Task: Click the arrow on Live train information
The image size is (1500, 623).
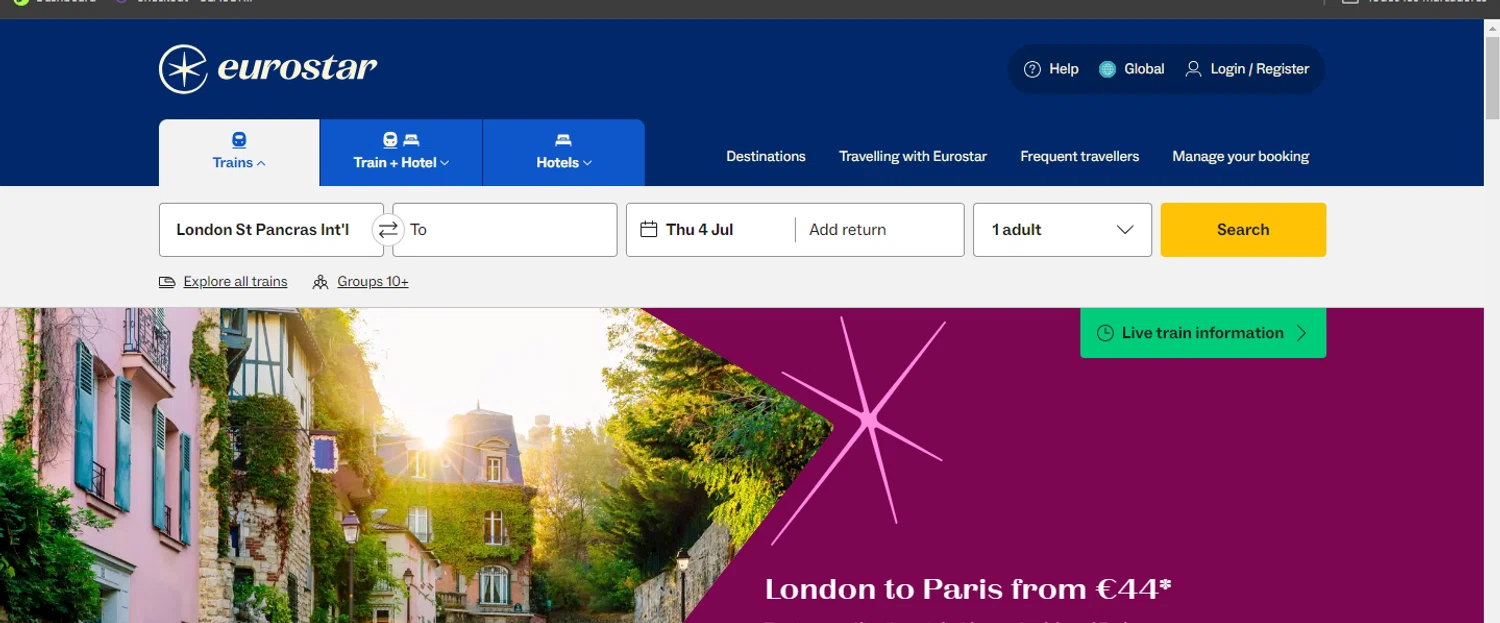Action: tap(1301, 333)
